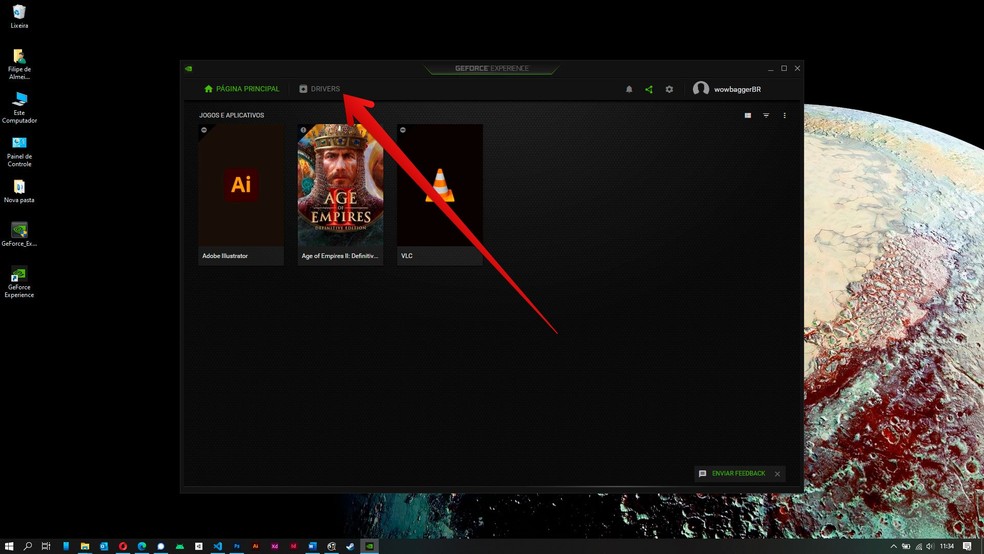Click the Age of Empires II: Definitiv... label

click(x=340, y=256)
